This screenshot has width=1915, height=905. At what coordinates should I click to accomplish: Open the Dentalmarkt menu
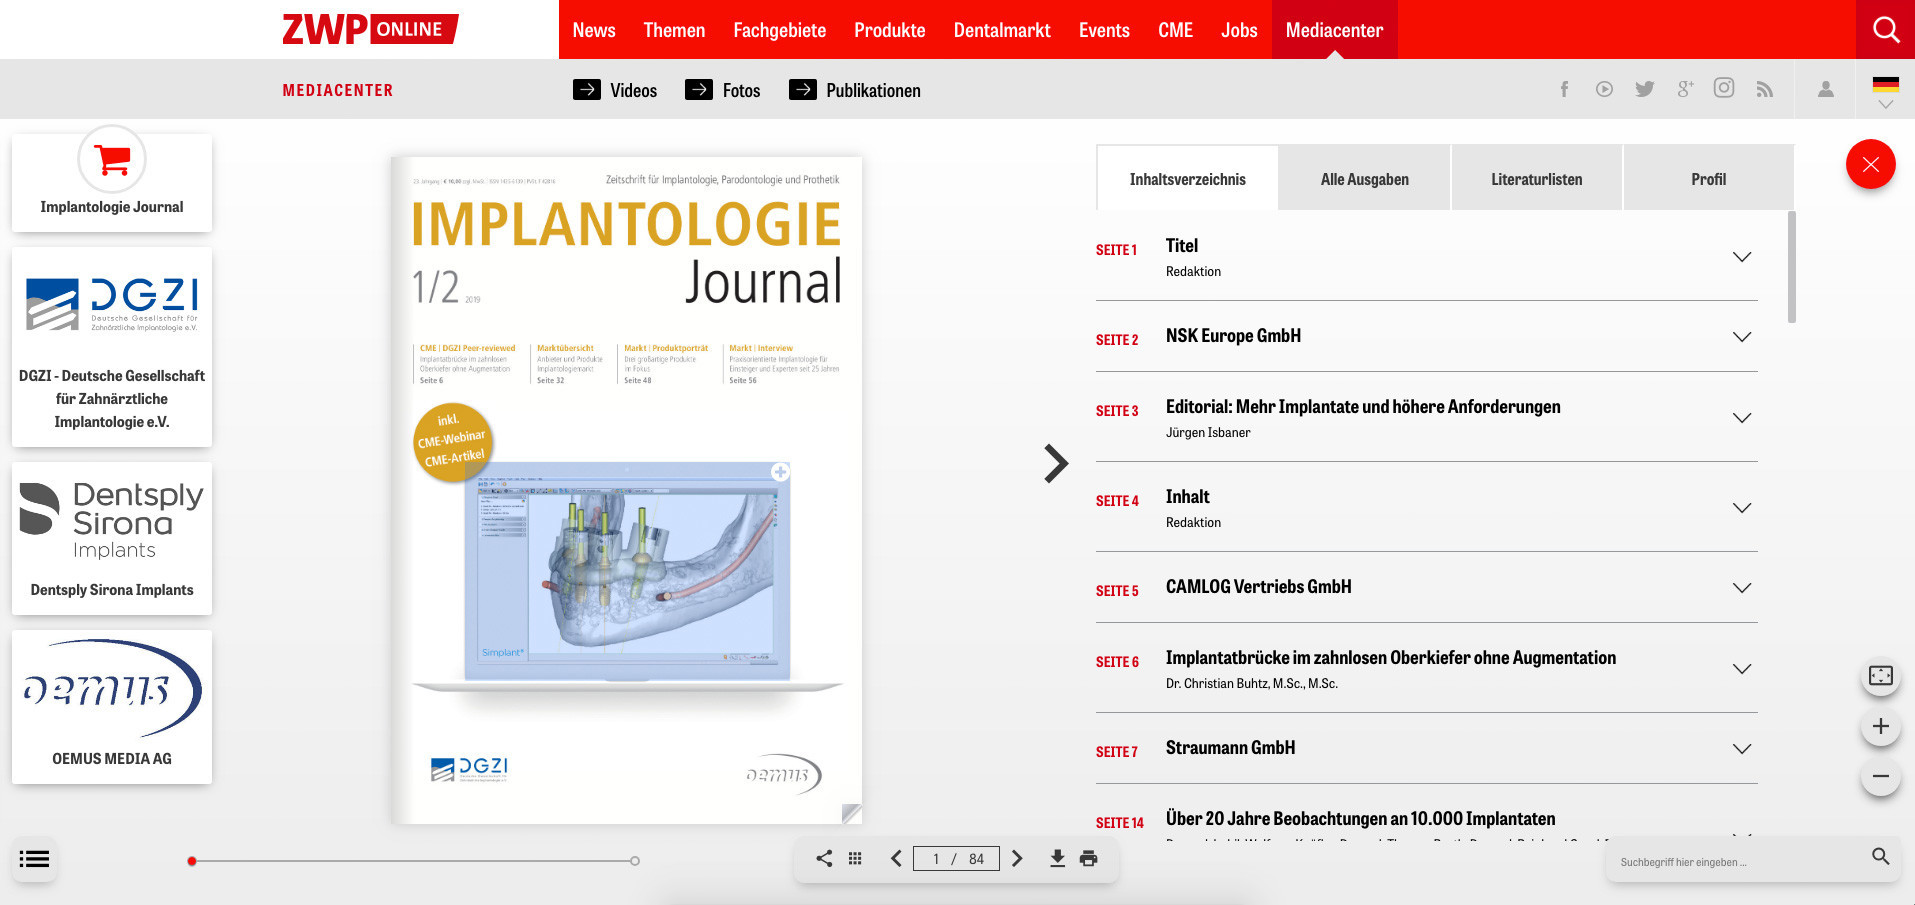point(1002,30)
